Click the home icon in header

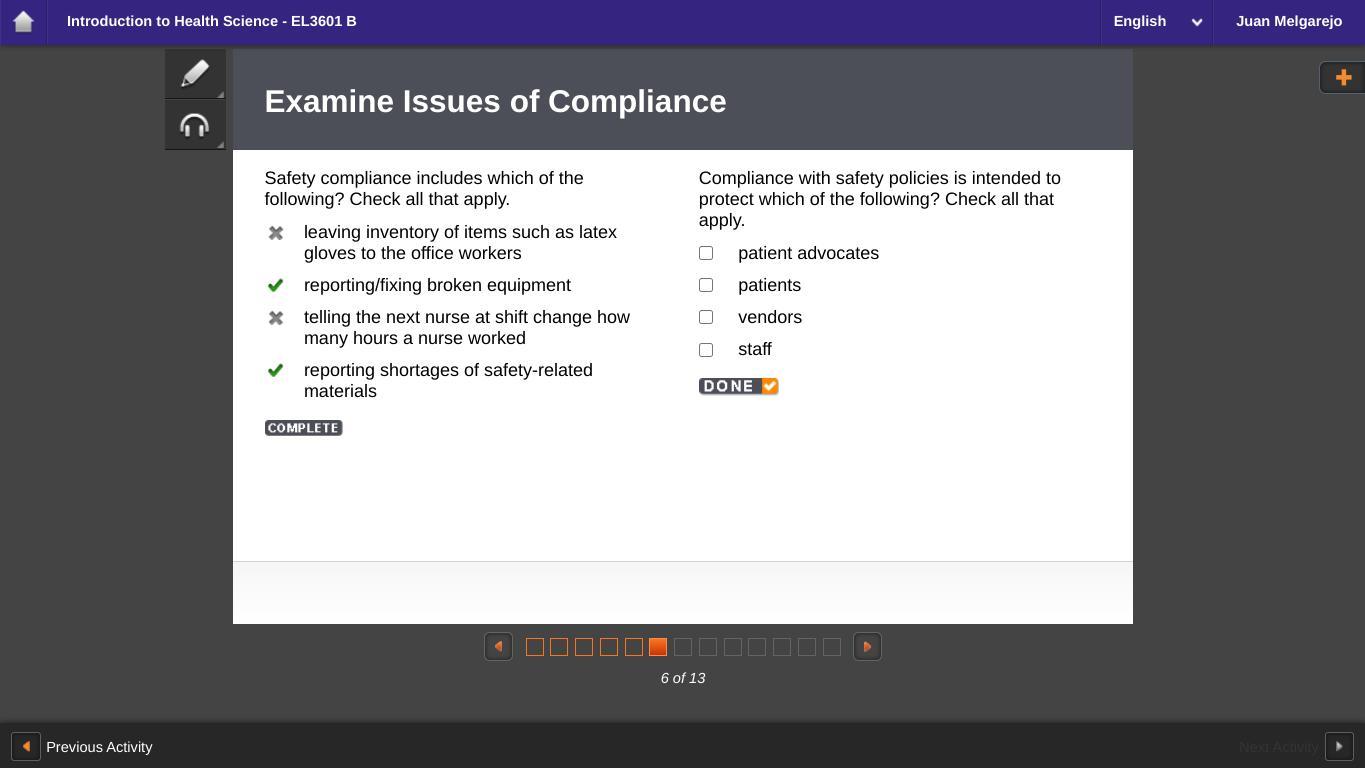[23, 21]
